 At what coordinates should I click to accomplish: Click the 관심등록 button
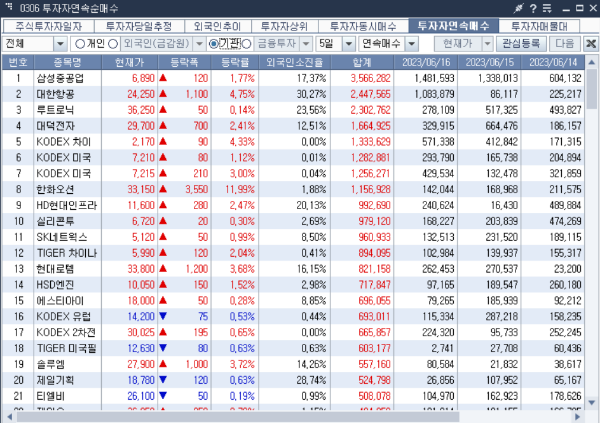click(521, 44)
